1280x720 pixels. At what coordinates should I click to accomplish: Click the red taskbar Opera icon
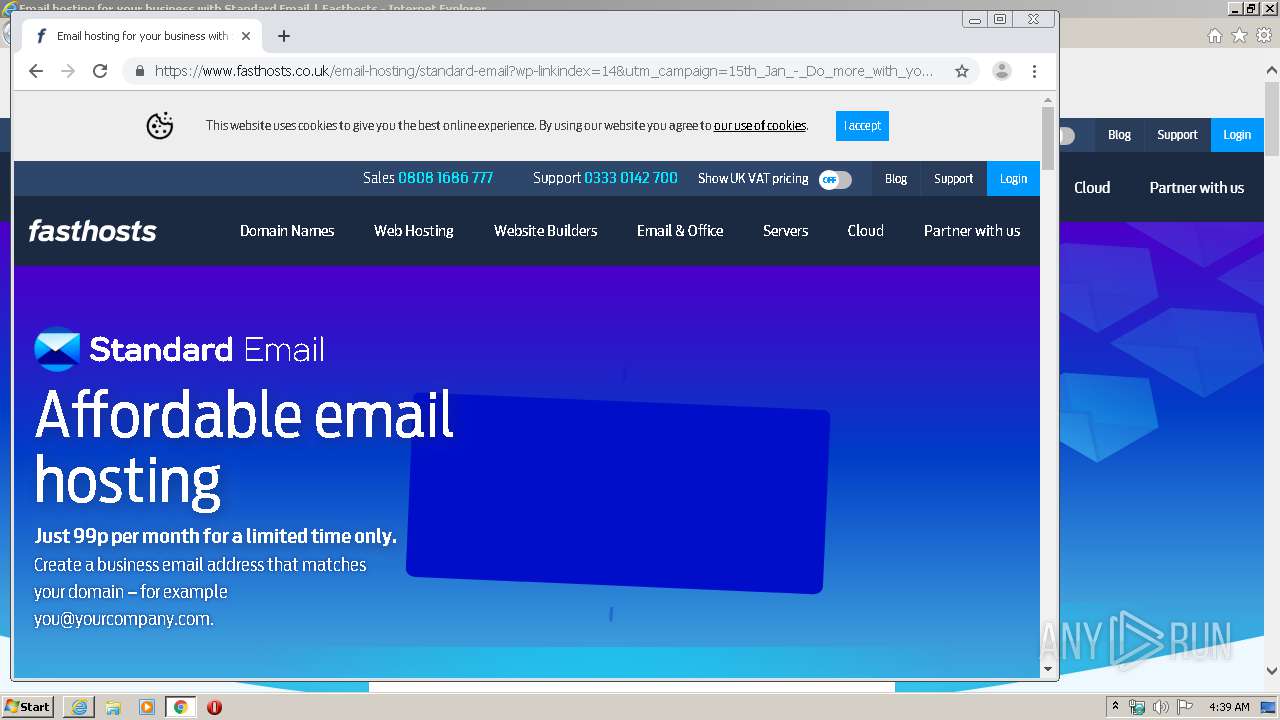pos(214,707)
